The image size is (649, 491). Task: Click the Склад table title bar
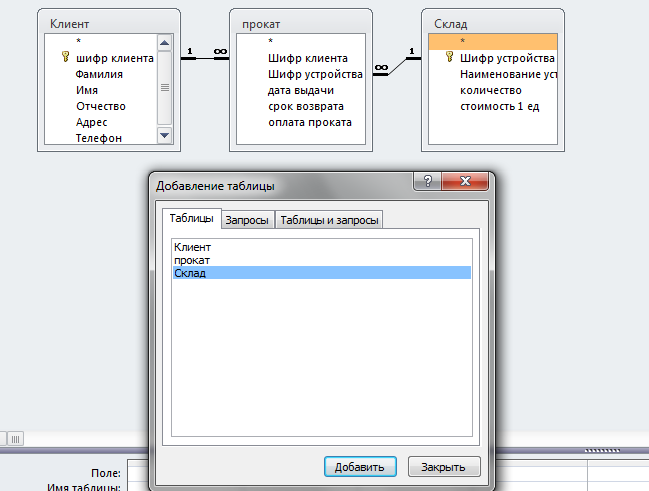493,24
